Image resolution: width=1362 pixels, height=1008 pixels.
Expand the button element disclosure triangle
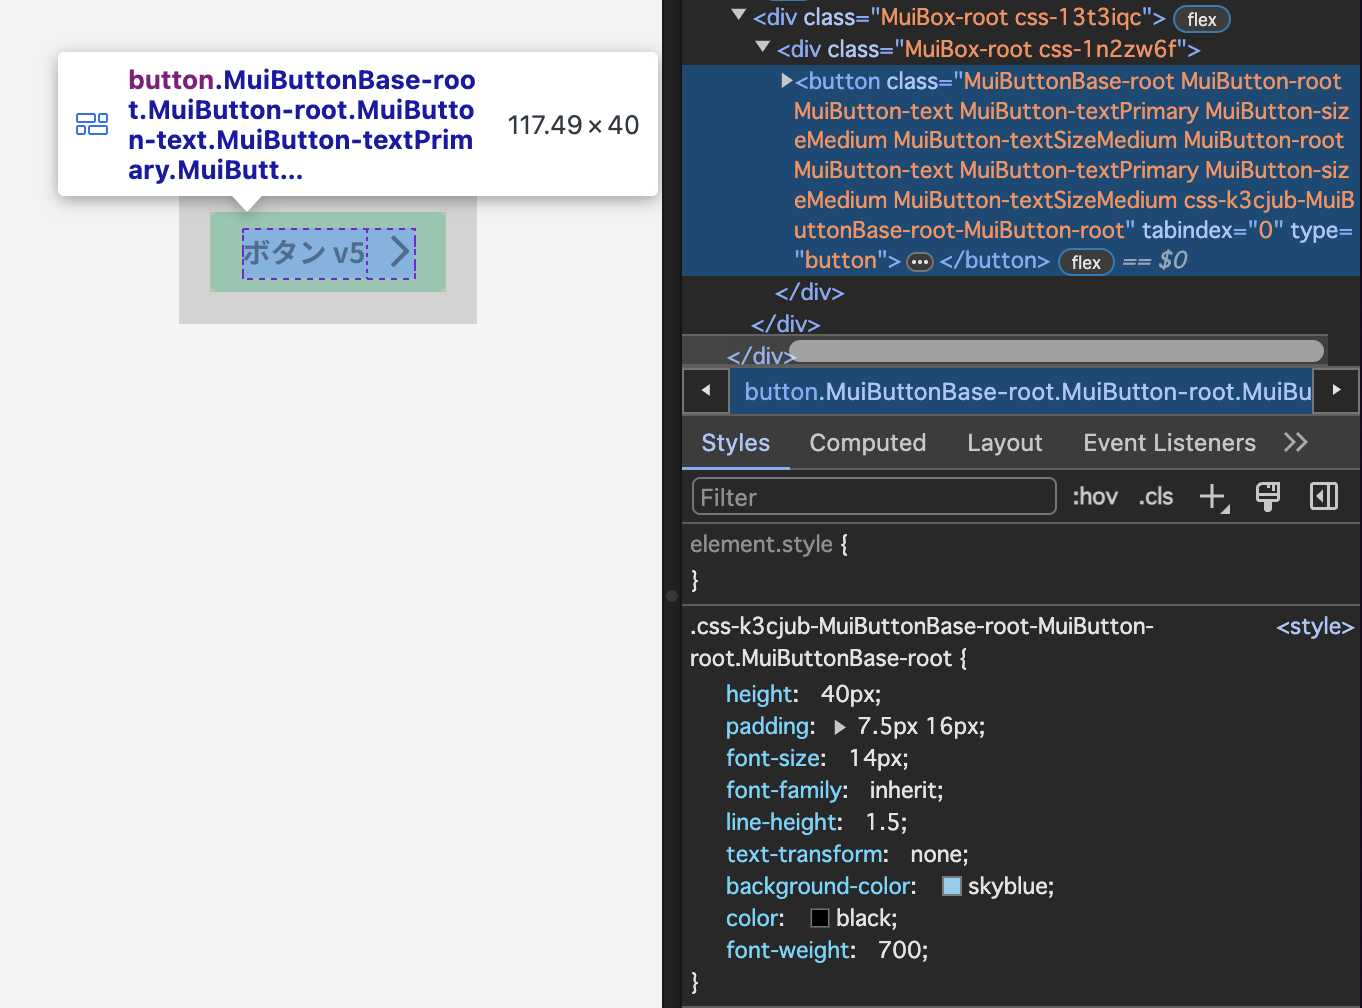[x=786, y=81]
